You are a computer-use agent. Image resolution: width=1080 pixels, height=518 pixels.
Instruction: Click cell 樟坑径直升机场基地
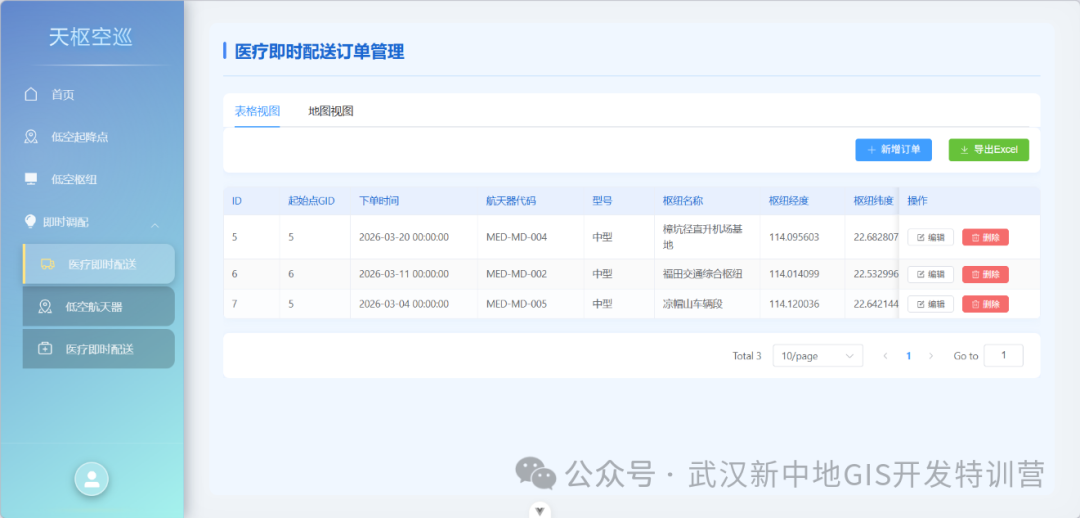703,237
